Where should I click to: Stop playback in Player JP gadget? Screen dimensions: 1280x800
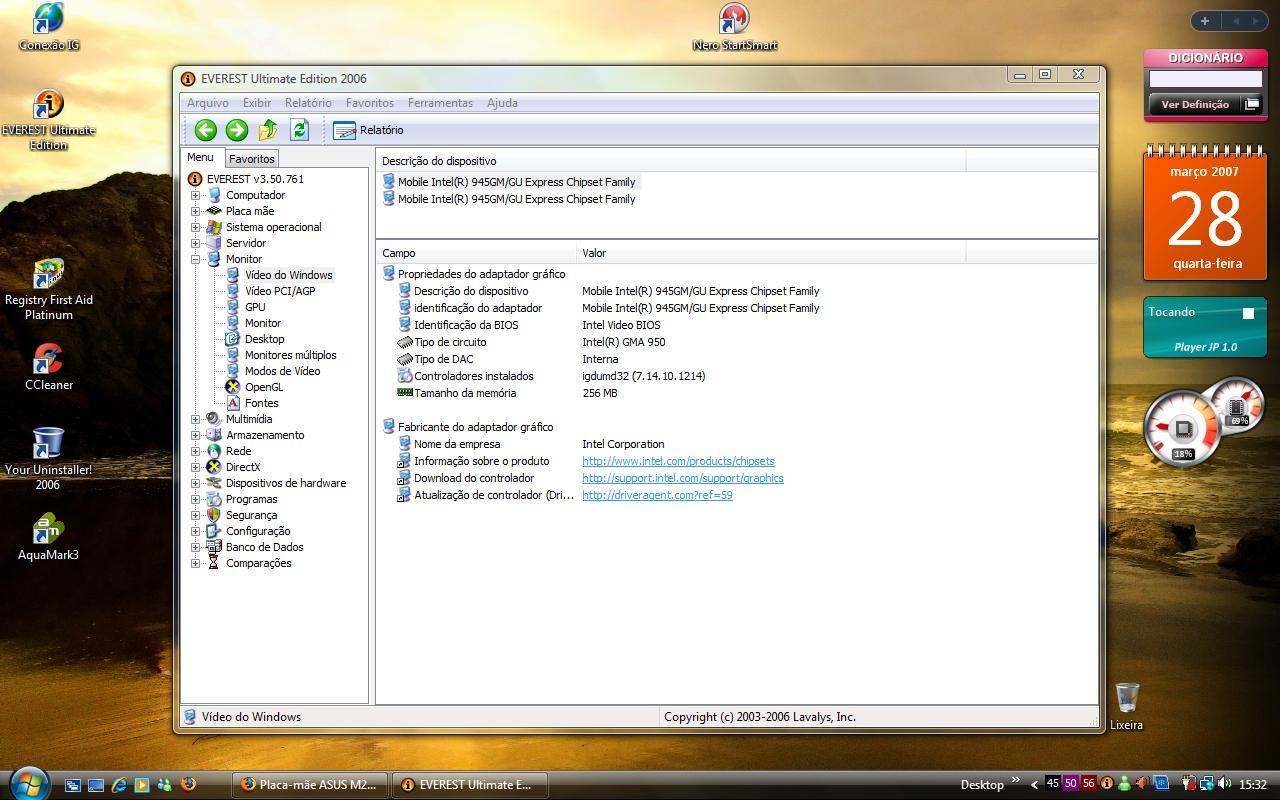(x=1248, y=313)
